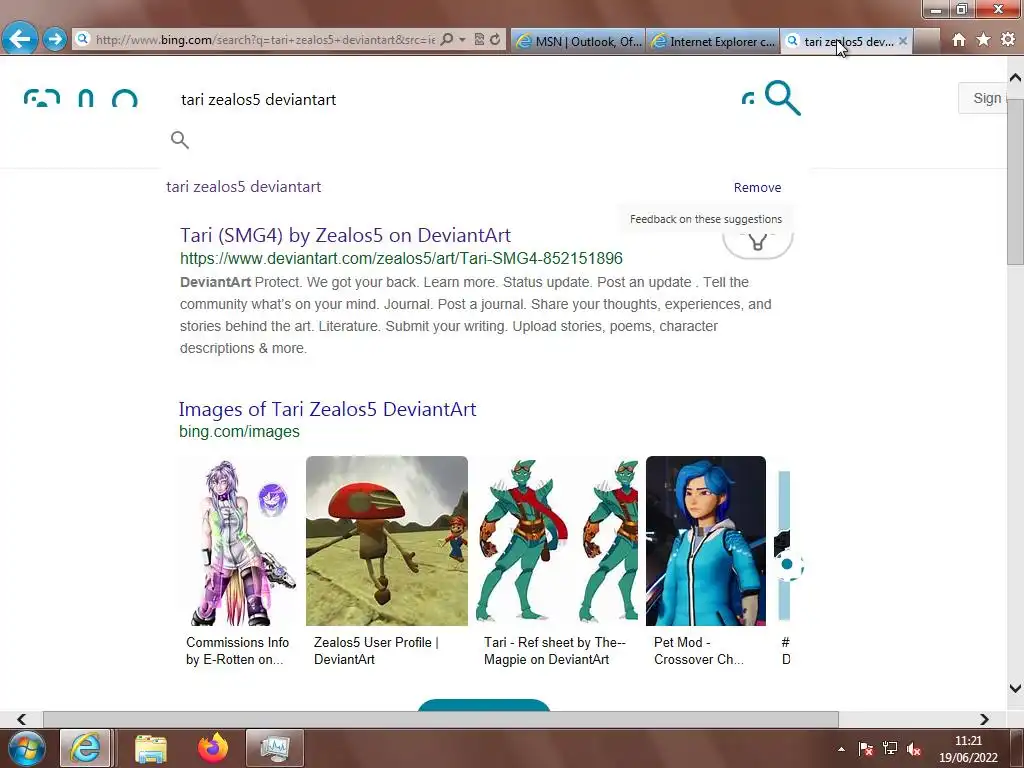This screenshot has width=1024, height=768.
Task: Click the bing.com/images green link
Action: pyautogui.click(x=239, y=432)
